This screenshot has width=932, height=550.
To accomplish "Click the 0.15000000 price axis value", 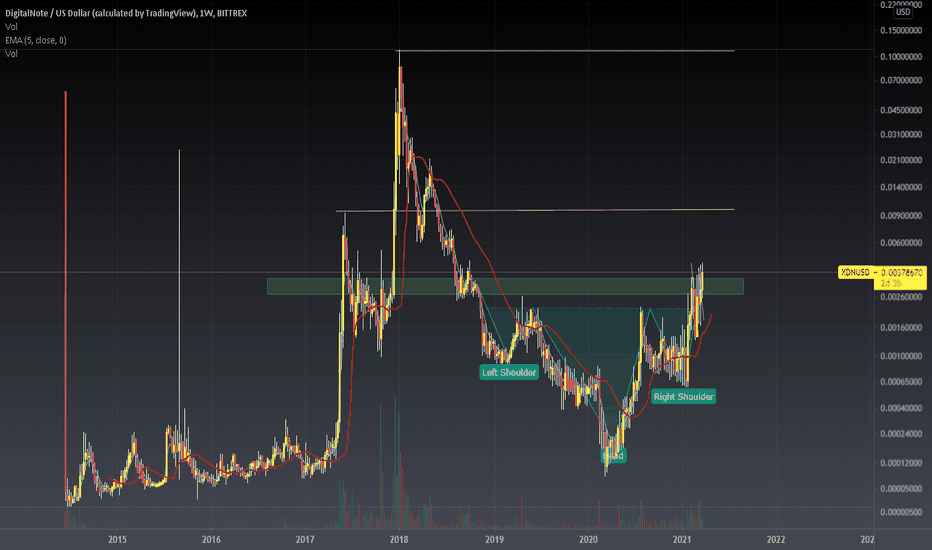I will tap(901, 30).
